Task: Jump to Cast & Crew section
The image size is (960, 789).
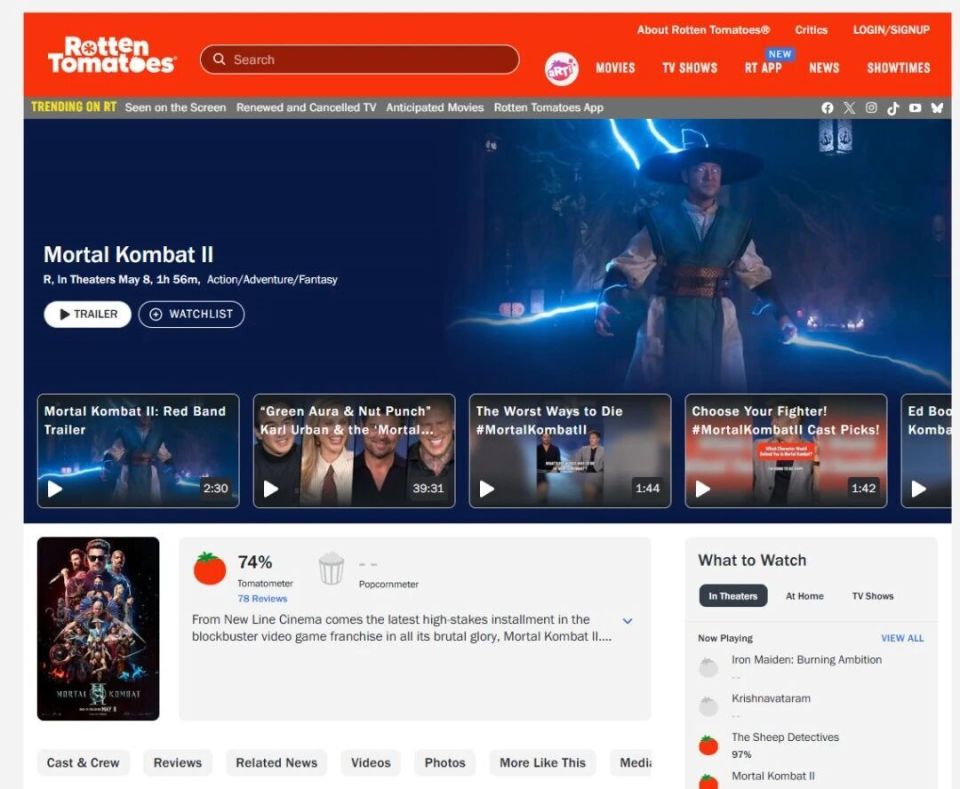Action: coord(83,763)
